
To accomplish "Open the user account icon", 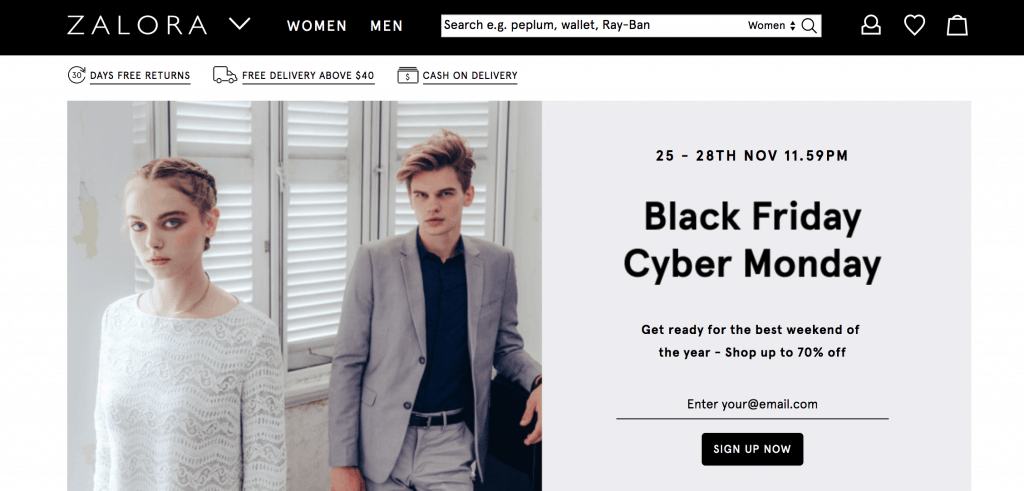I will click(x=871, y=25).
